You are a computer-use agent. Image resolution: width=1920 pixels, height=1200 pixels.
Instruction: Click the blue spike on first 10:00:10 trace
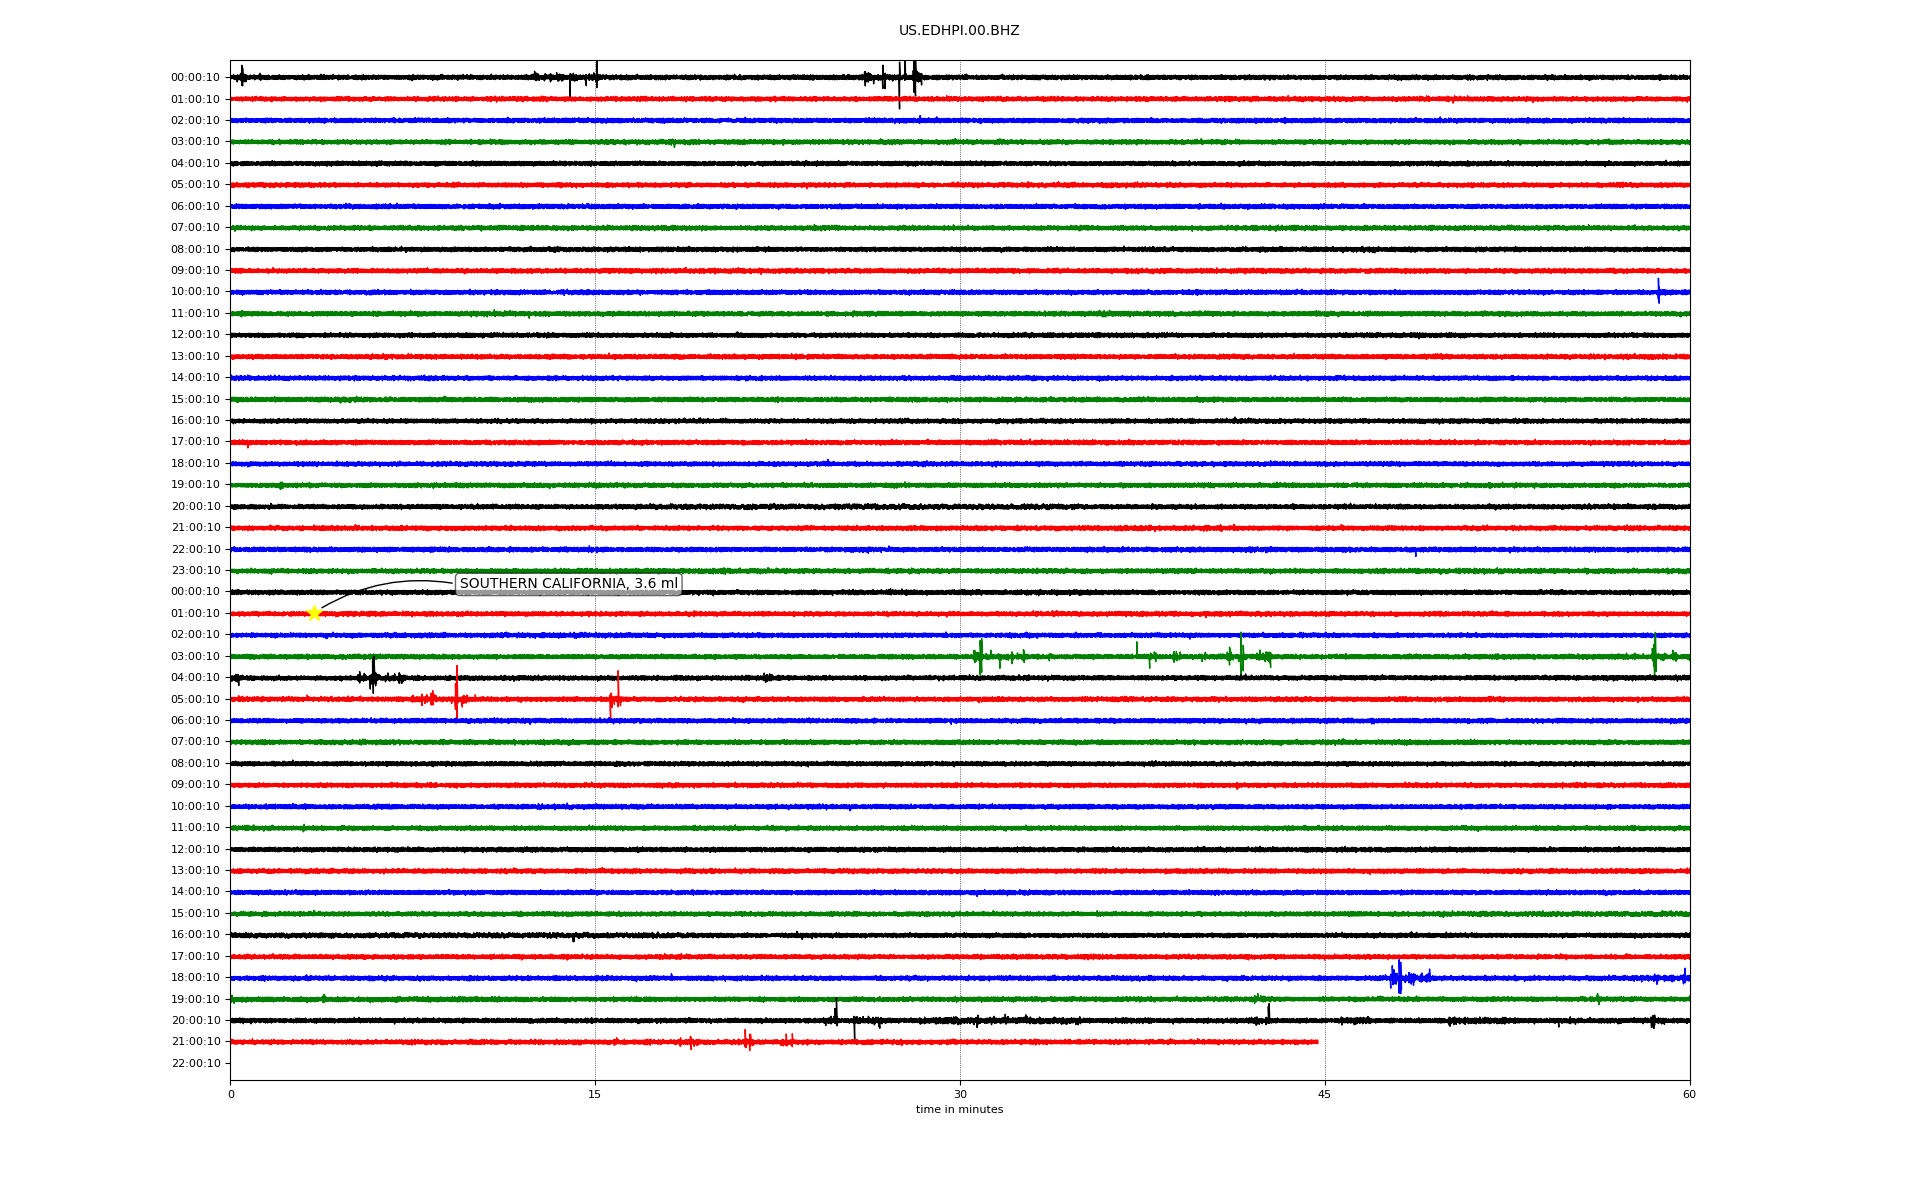1658,291
